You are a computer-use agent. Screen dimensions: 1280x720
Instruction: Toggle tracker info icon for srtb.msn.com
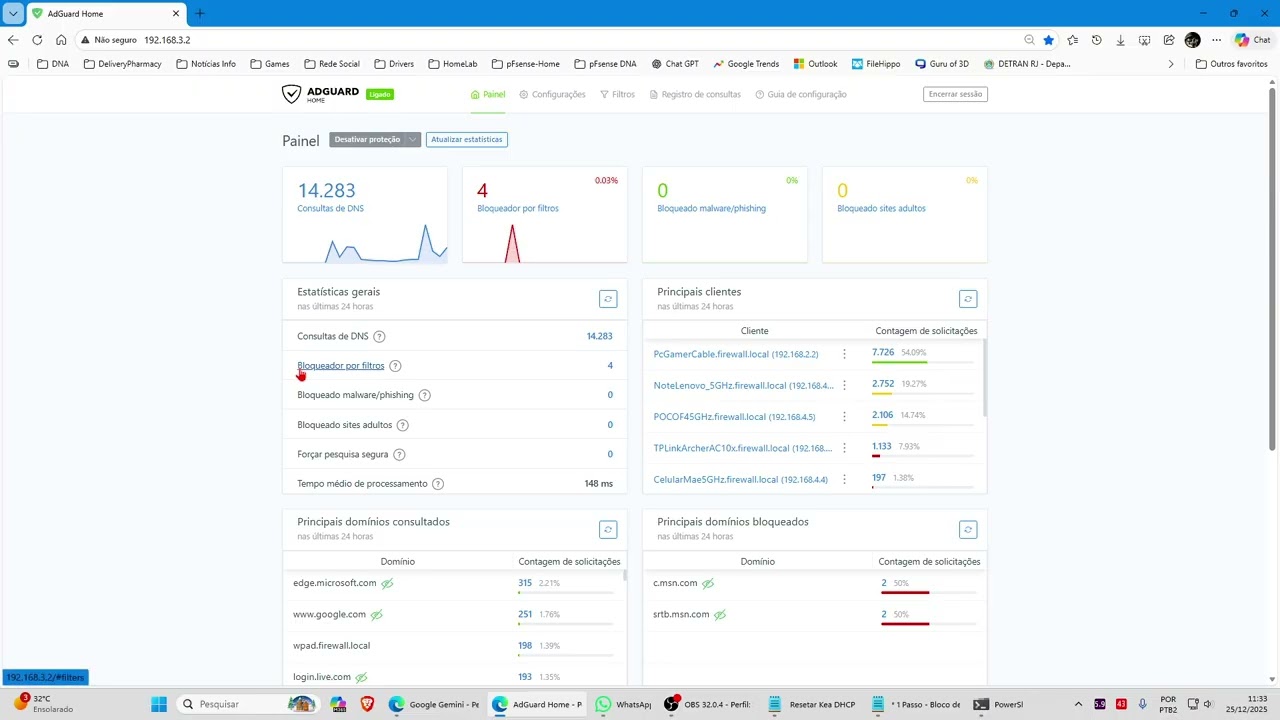pyautogui.click(x=719, y=614)
